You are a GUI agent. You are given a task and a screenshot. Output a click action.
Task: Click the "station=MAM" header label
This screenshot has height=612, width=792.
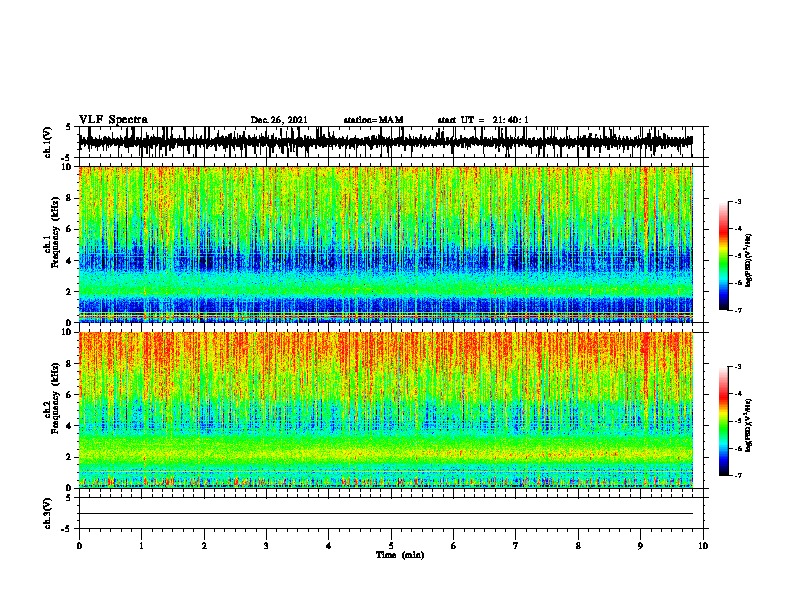(374, 120)
